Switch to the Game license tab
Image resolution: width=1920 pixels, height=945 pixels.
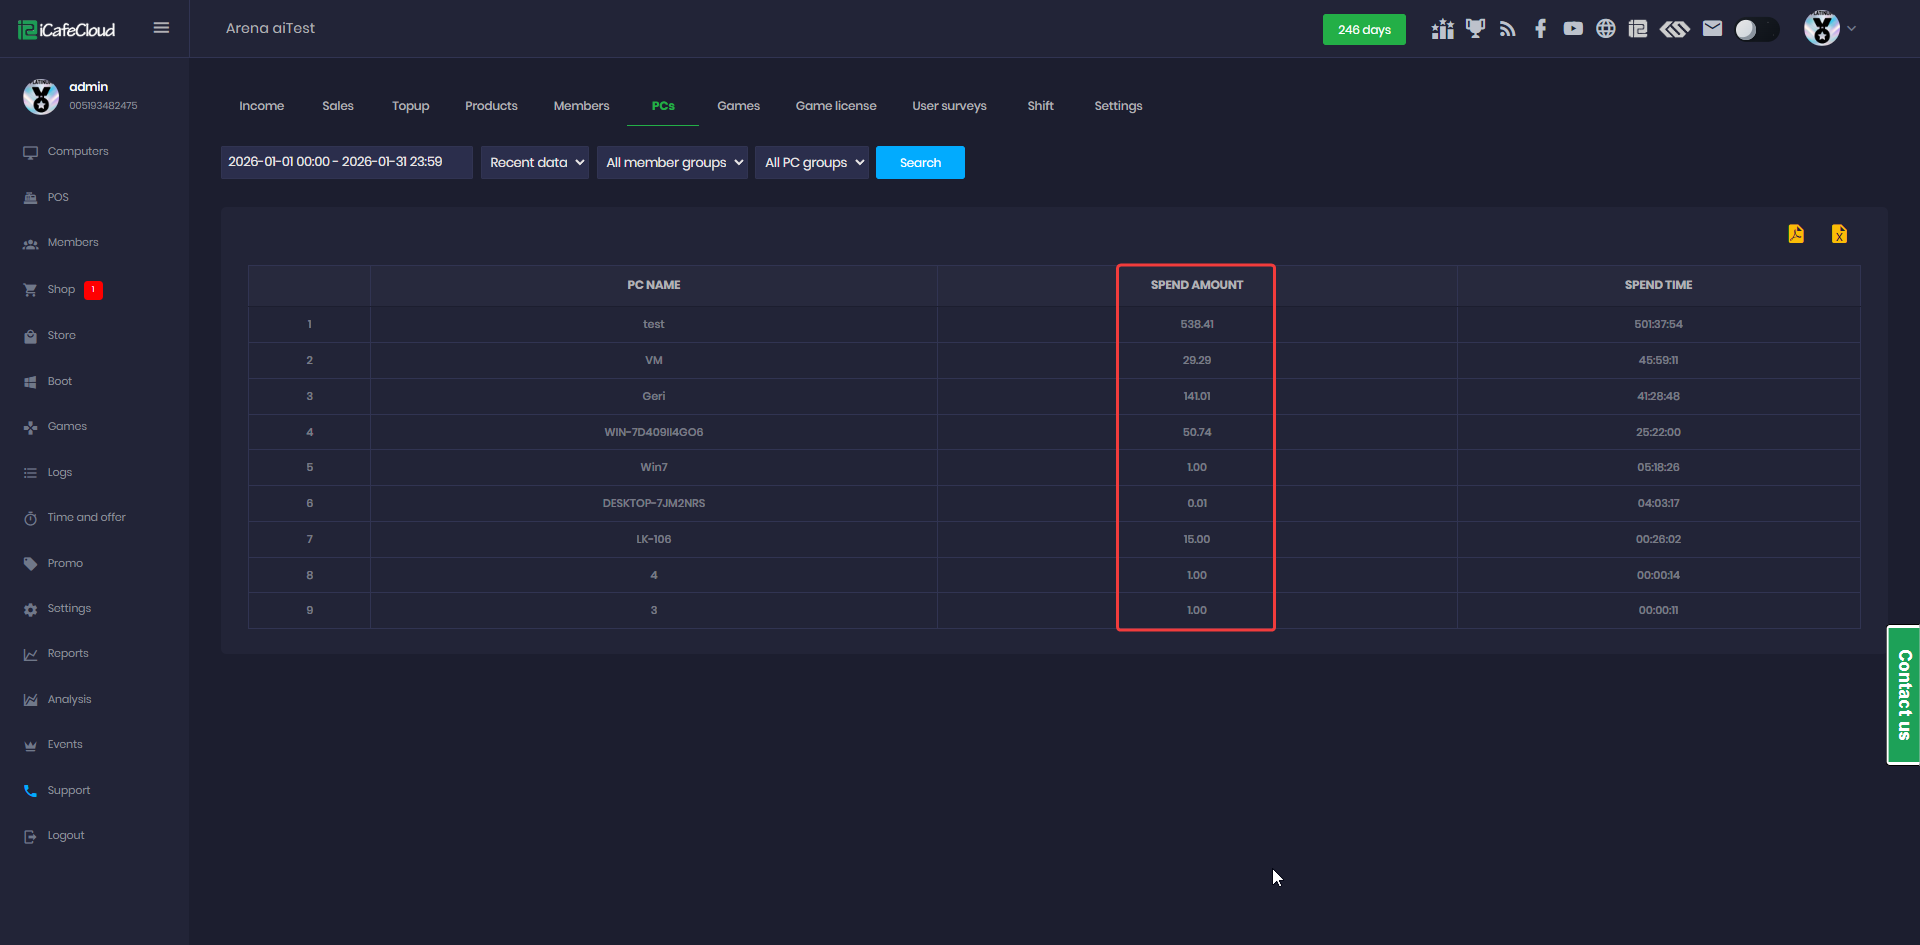[835, 106]
